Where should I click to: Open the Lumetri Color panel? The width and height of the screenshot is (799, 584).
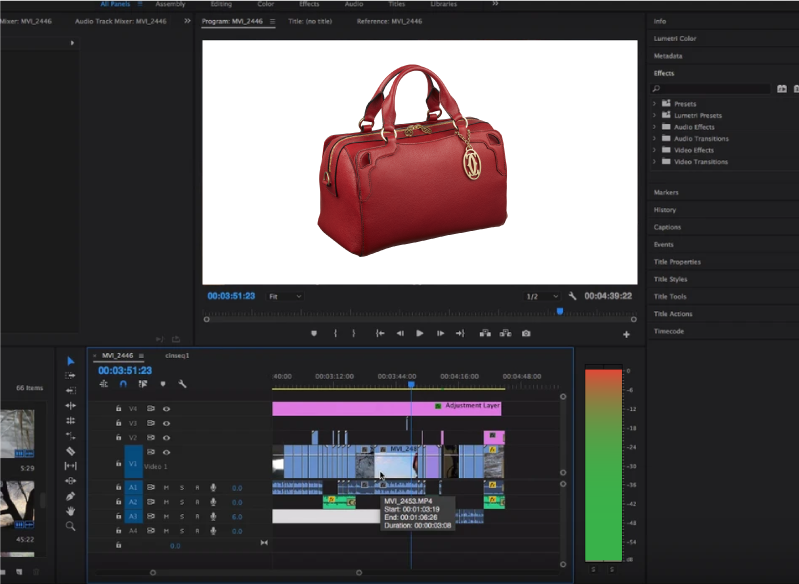tap(675, 39)
